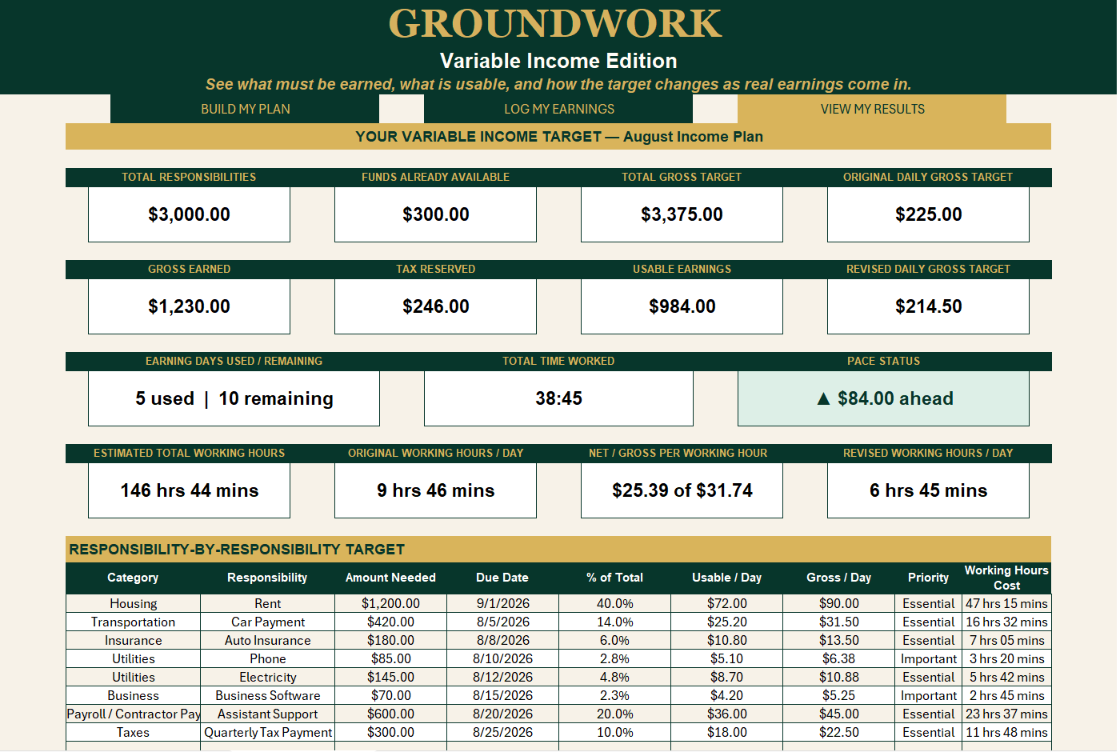Select the $600.00 amount cell
Viewport: 1117px width, 752px height.
pyautogui.click(x=390, y=714)
